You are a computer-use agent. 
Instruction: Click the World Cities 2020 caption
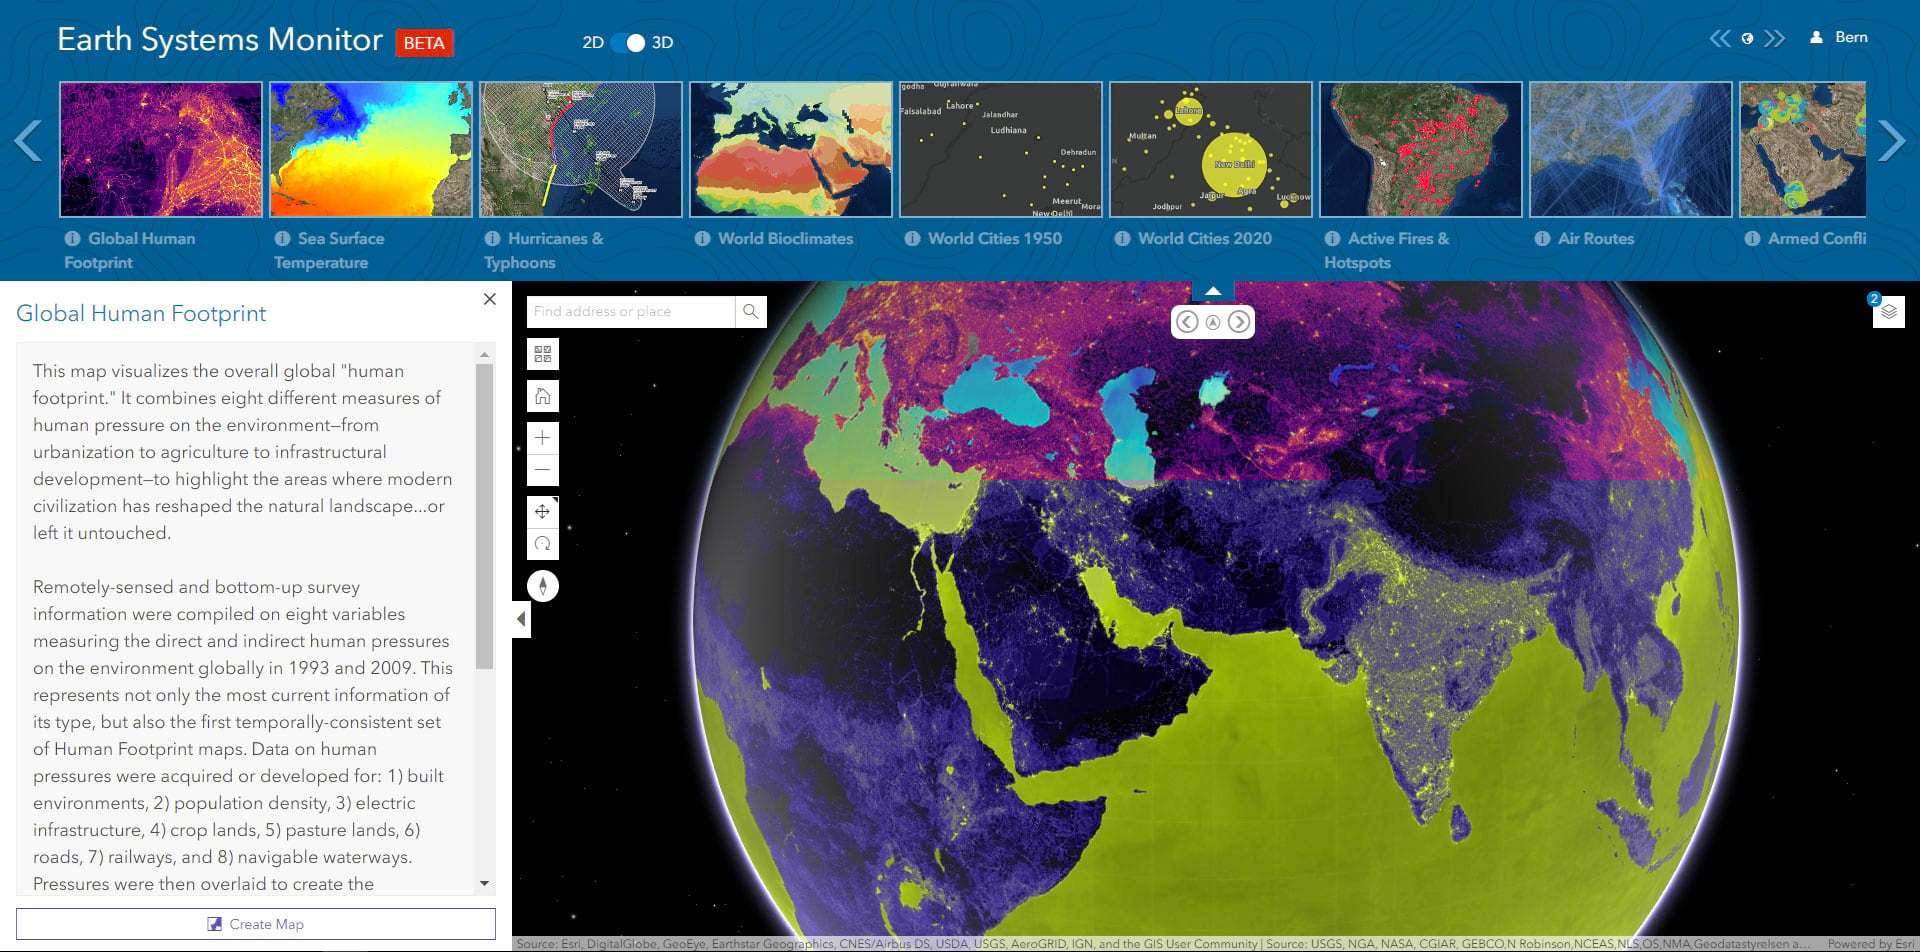coord(1205,238)
